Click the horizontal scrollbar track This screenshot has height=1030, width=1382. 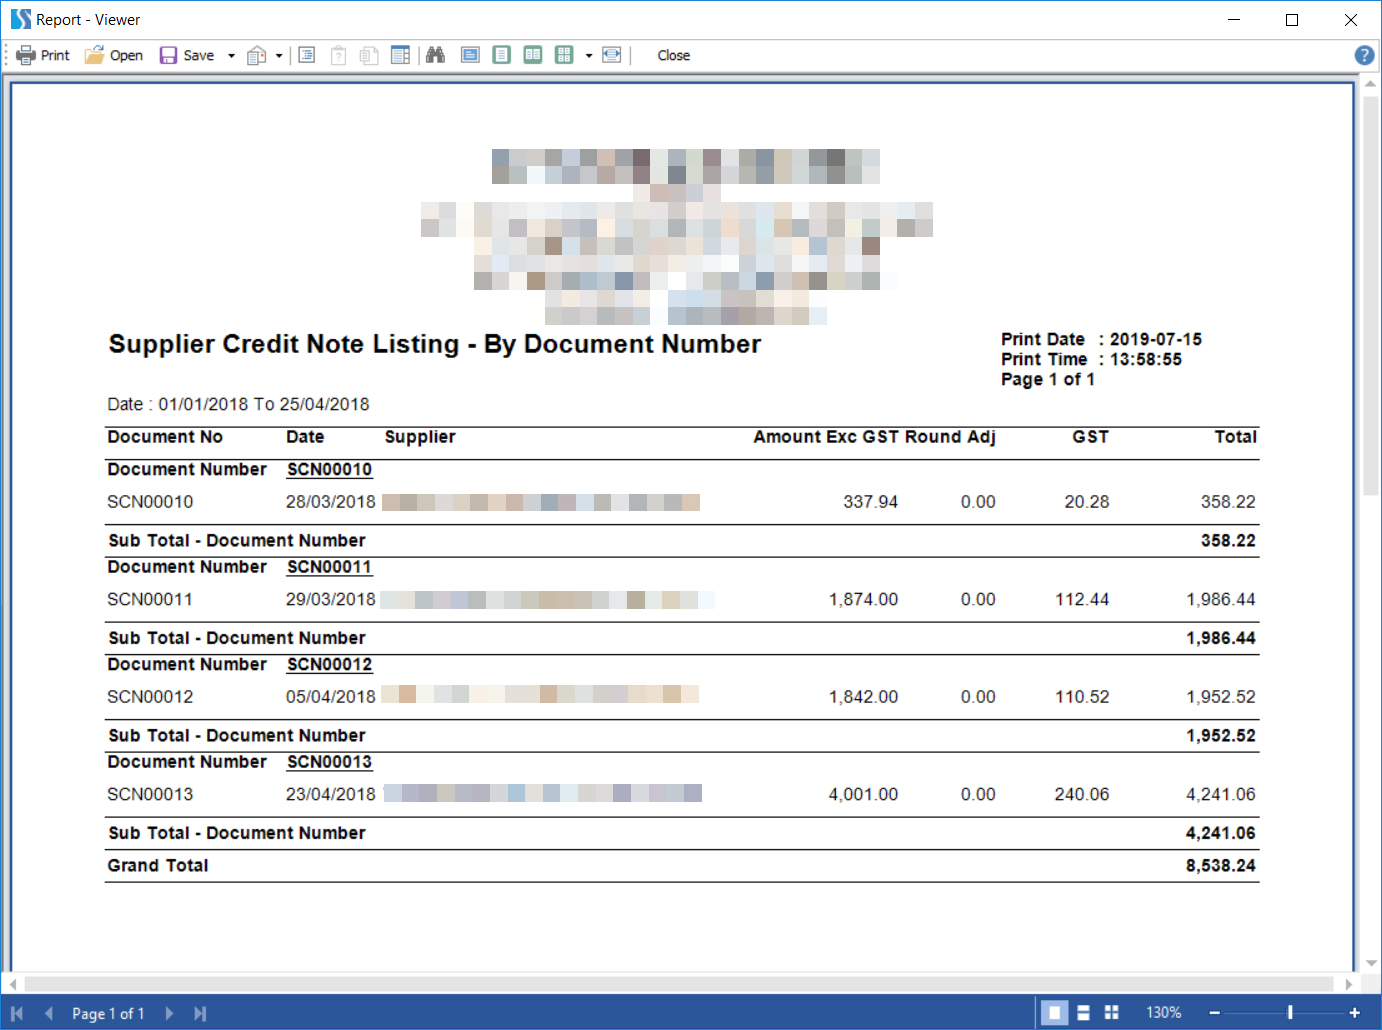678,984
